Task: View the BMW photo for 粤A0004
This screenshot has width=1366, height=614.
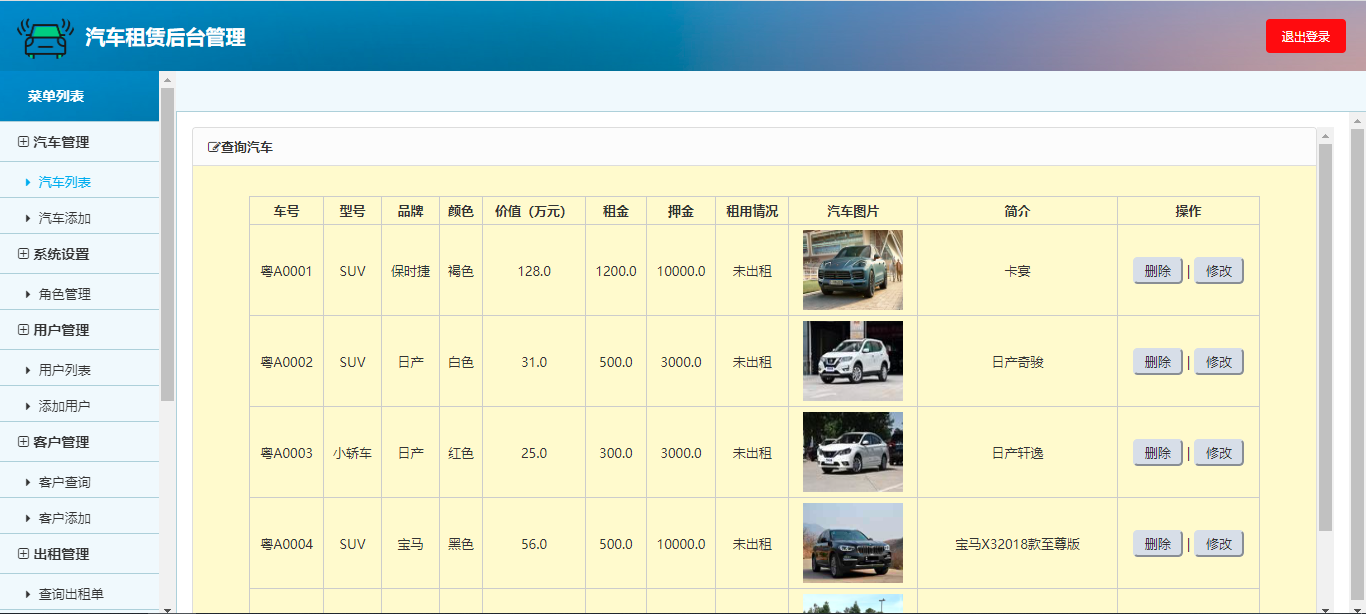Action: click(853, 543)
